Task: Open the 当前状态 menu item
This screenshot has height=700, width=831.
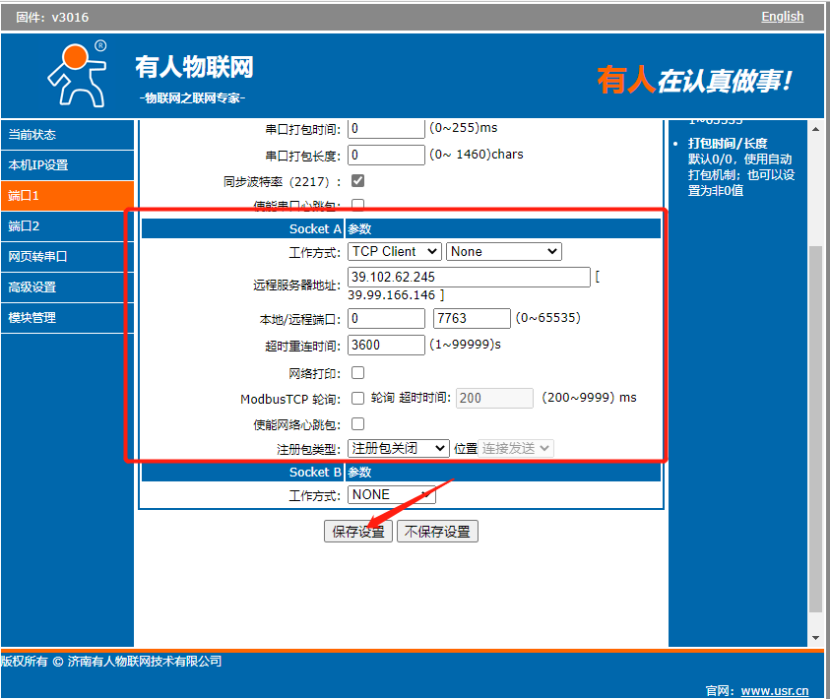Action: tap(32, 135)
